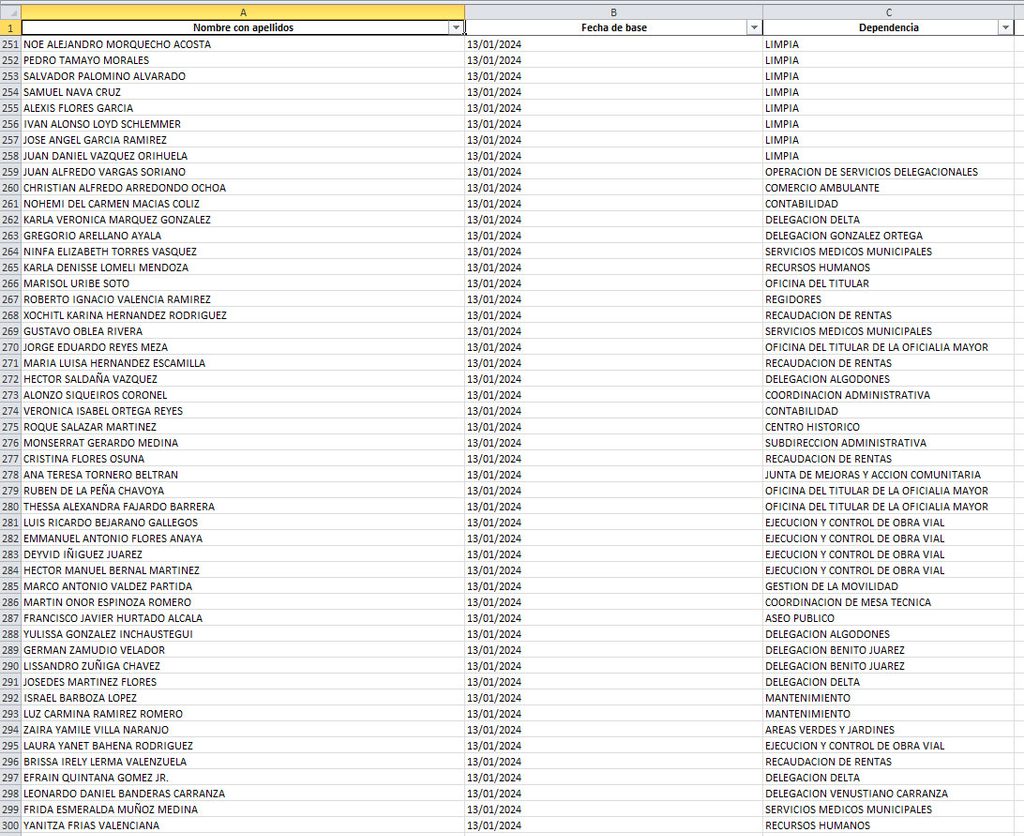Image resolution: width=1024 pixels, height=836 pixels.
Task: Select row 251 header
Action: pos(10,44)
